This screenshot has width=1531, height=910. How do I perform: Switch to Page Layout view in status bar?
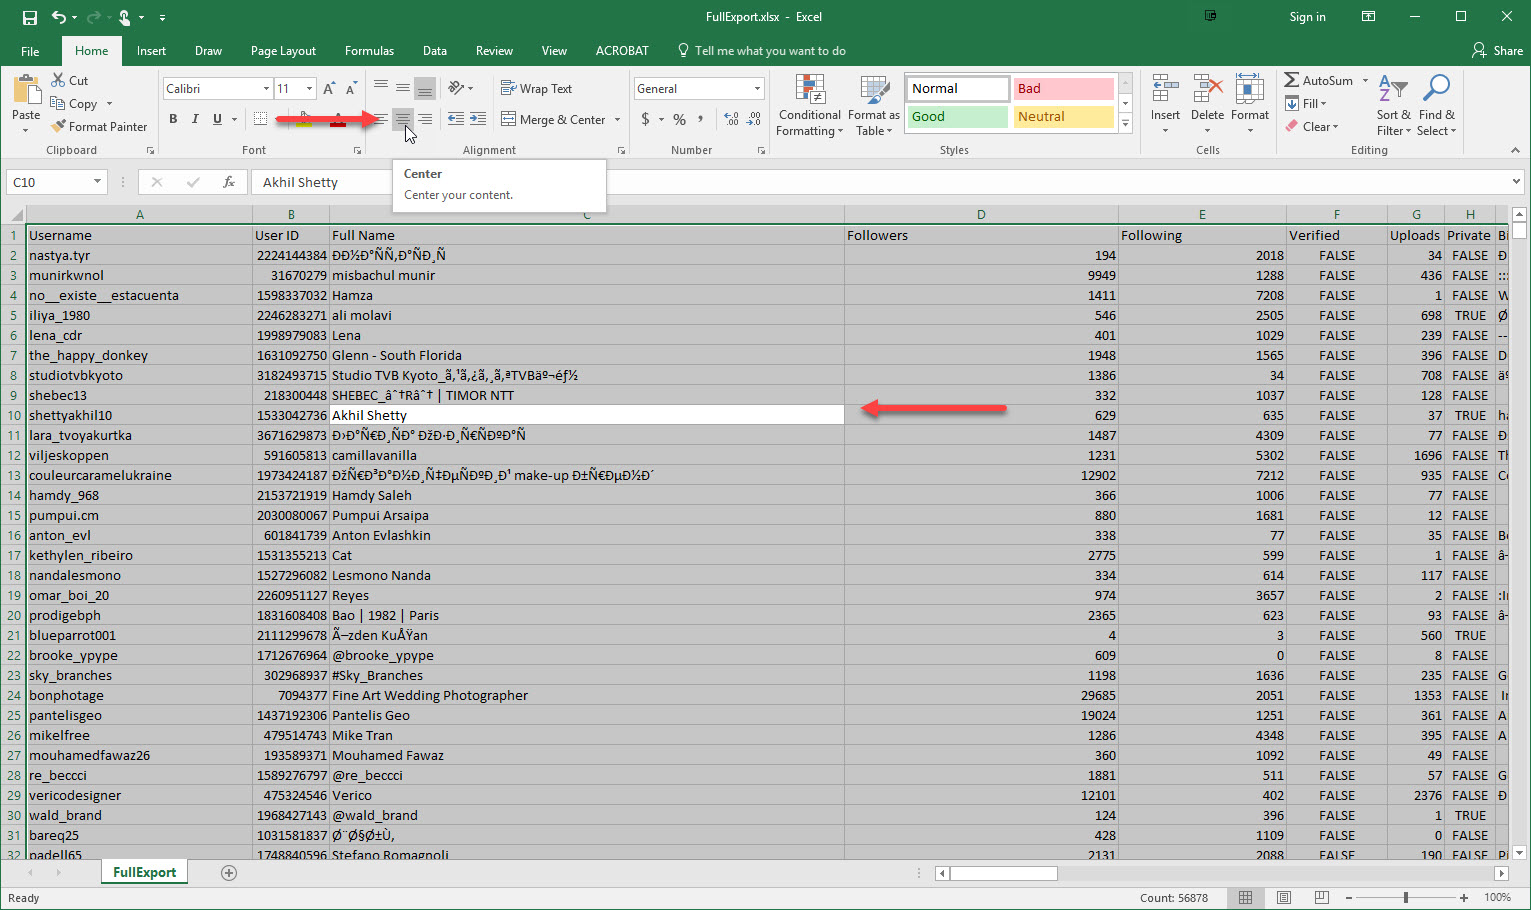pyautogui.click(x=1284, y=897)
